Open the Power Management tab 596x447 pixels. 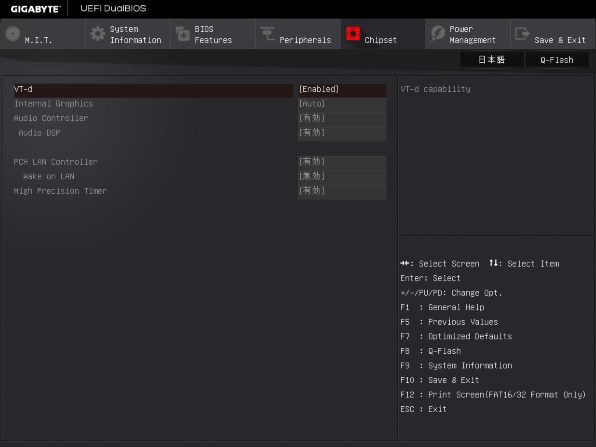click(x=468, y=34)
